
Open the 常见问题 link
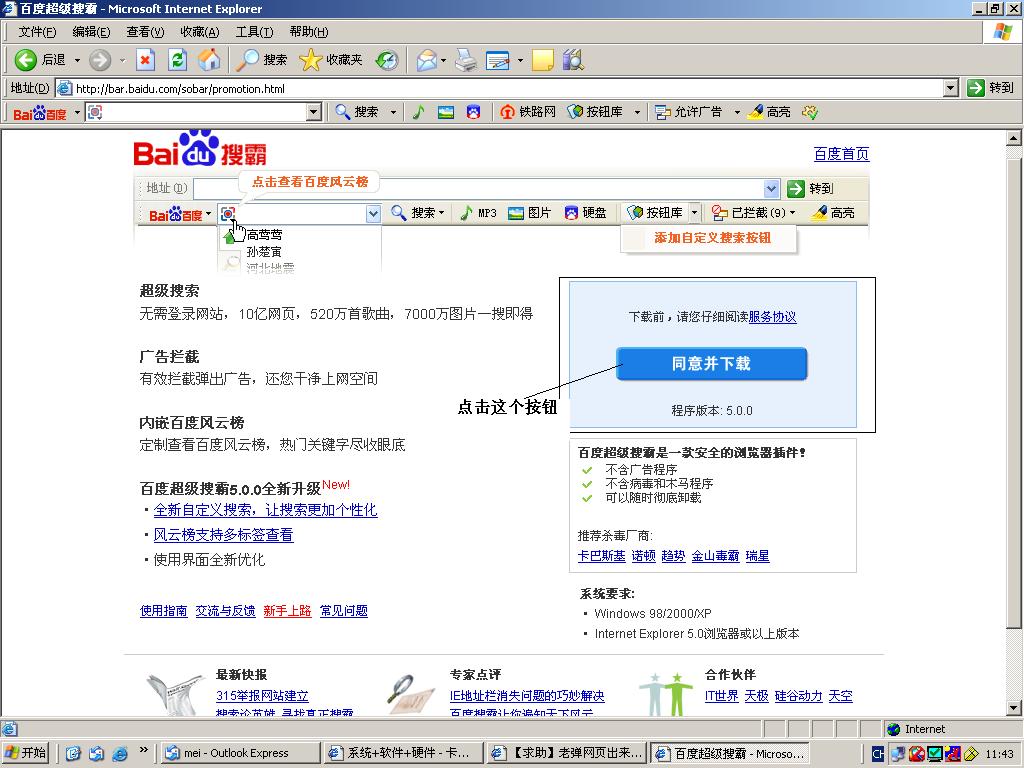(x=344, y=611)
